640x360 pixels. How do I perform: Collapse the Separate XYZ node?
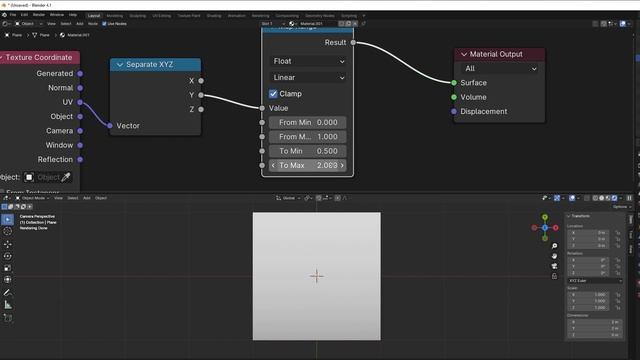[x=120, y=64]
